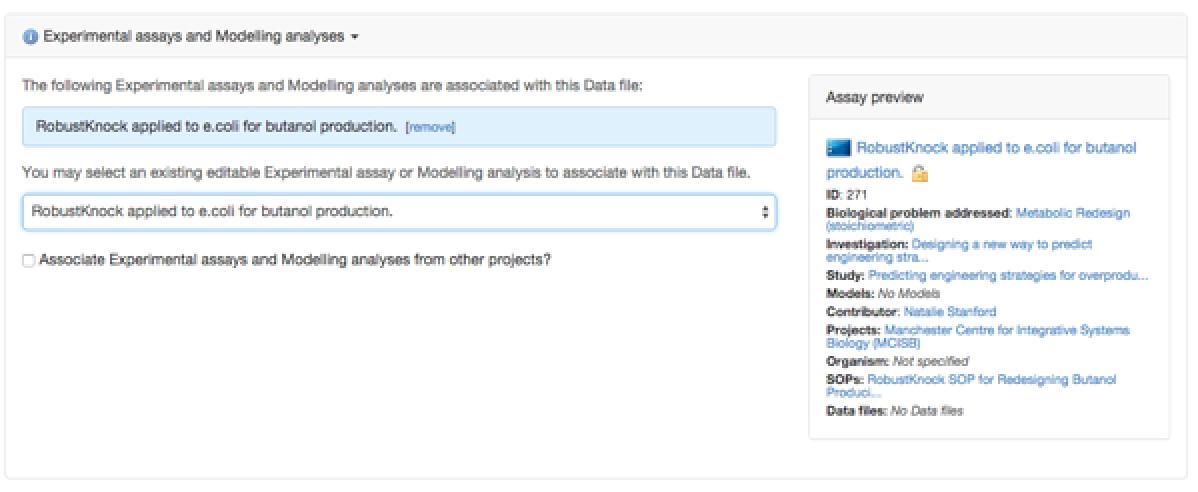Click the 'Assay preview' panel header
This screenshot has height=492, width=1198.
(874, 98)
